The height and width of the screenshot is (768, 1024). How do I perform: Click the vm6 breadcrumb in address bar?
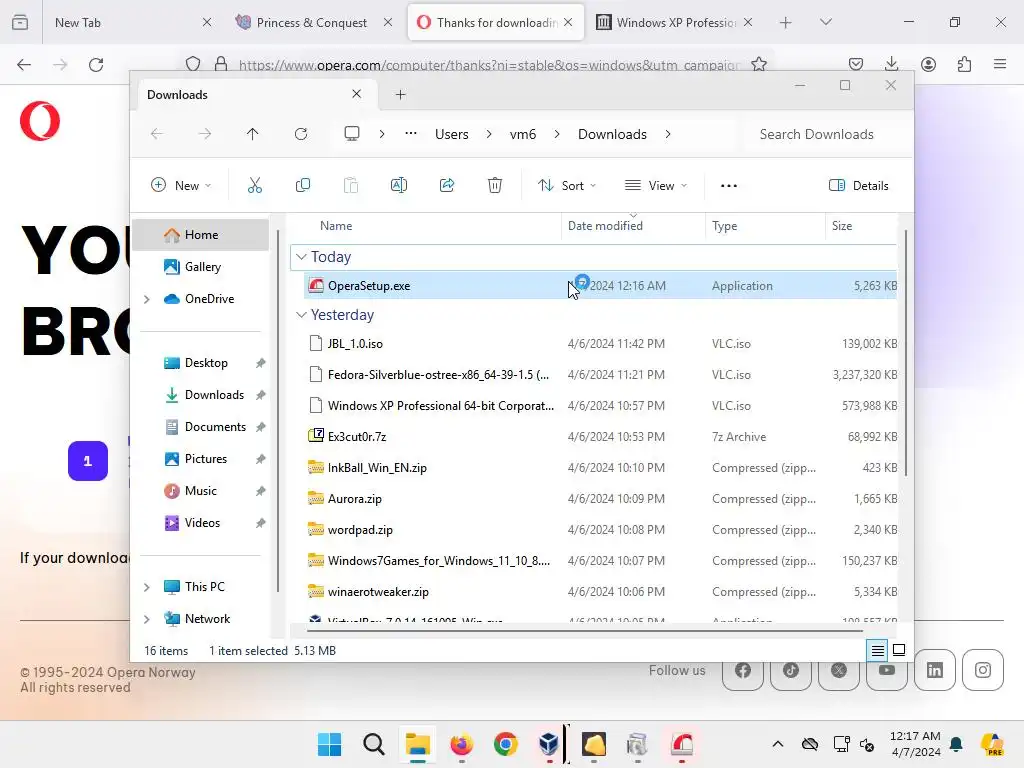(x=522, y=134)
